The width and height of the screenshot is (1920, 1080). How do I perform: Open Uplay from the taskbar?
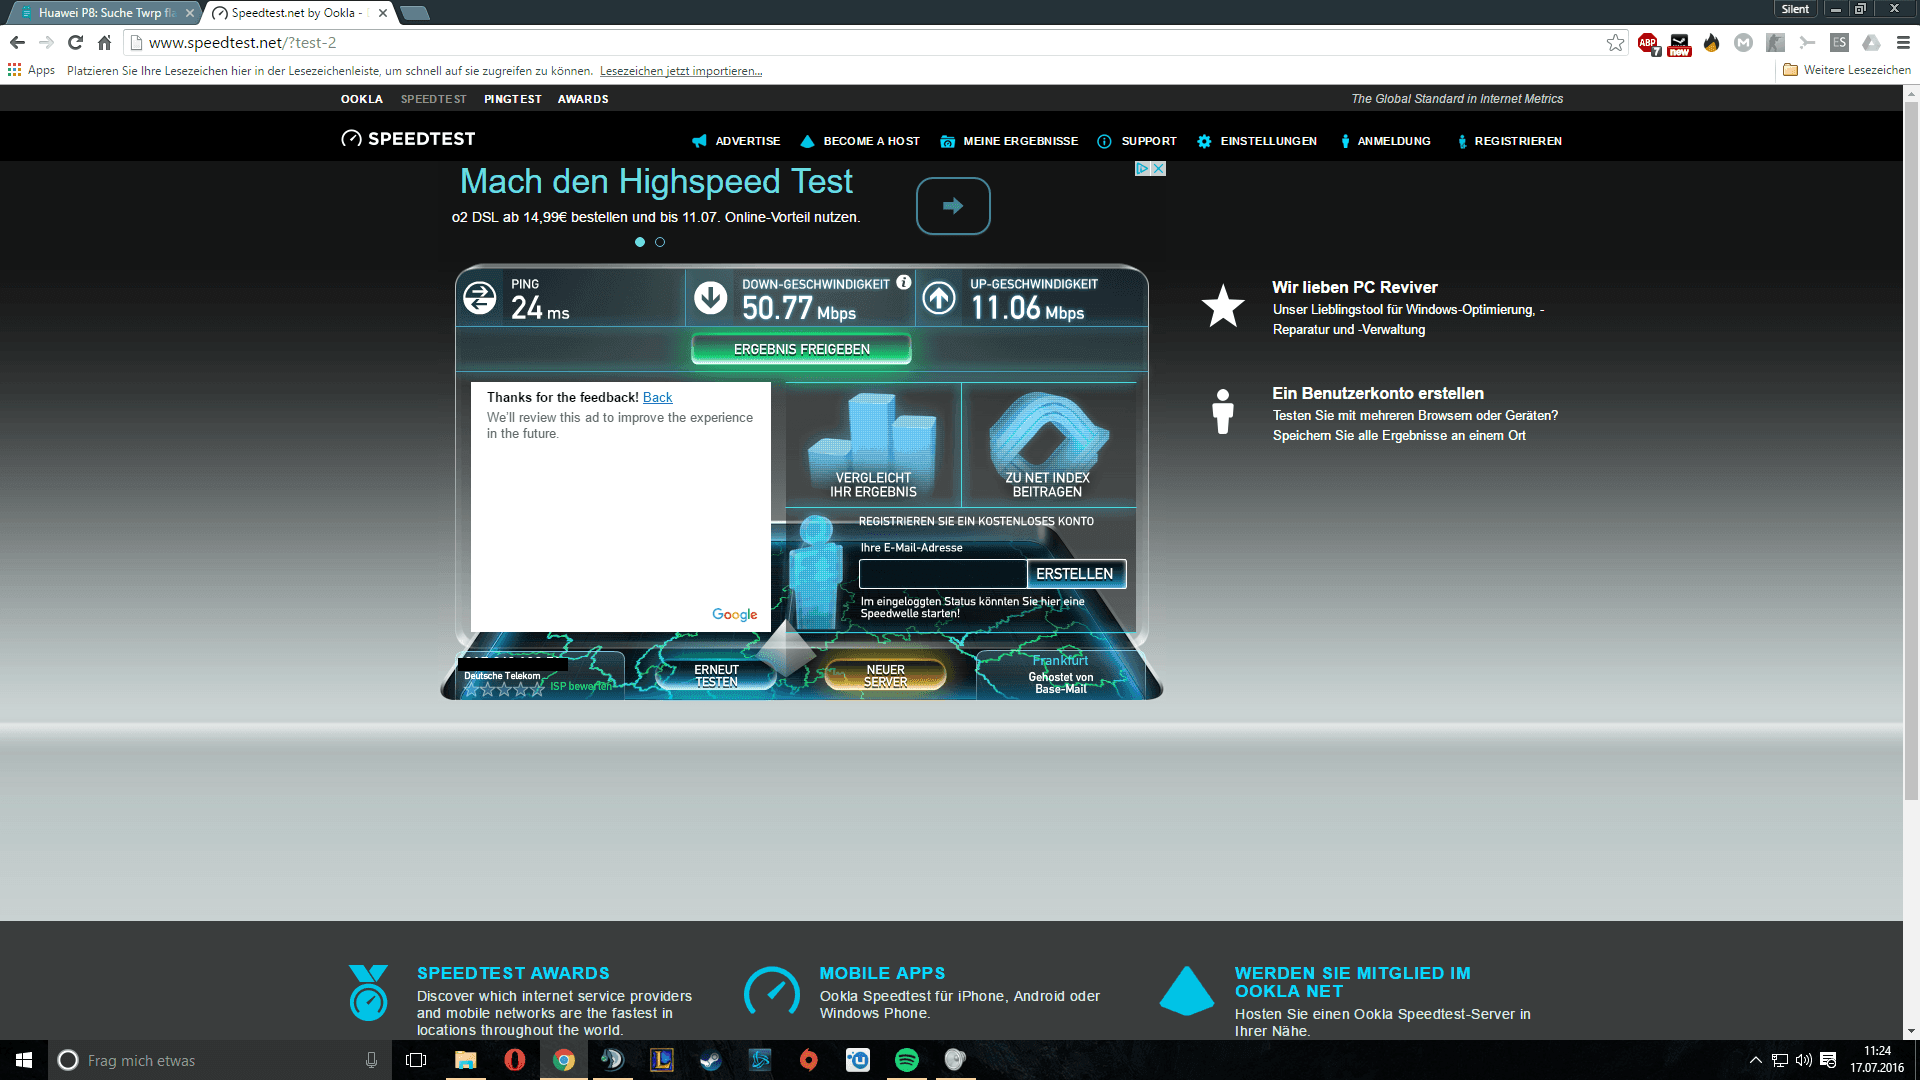tap(858, 1060)
